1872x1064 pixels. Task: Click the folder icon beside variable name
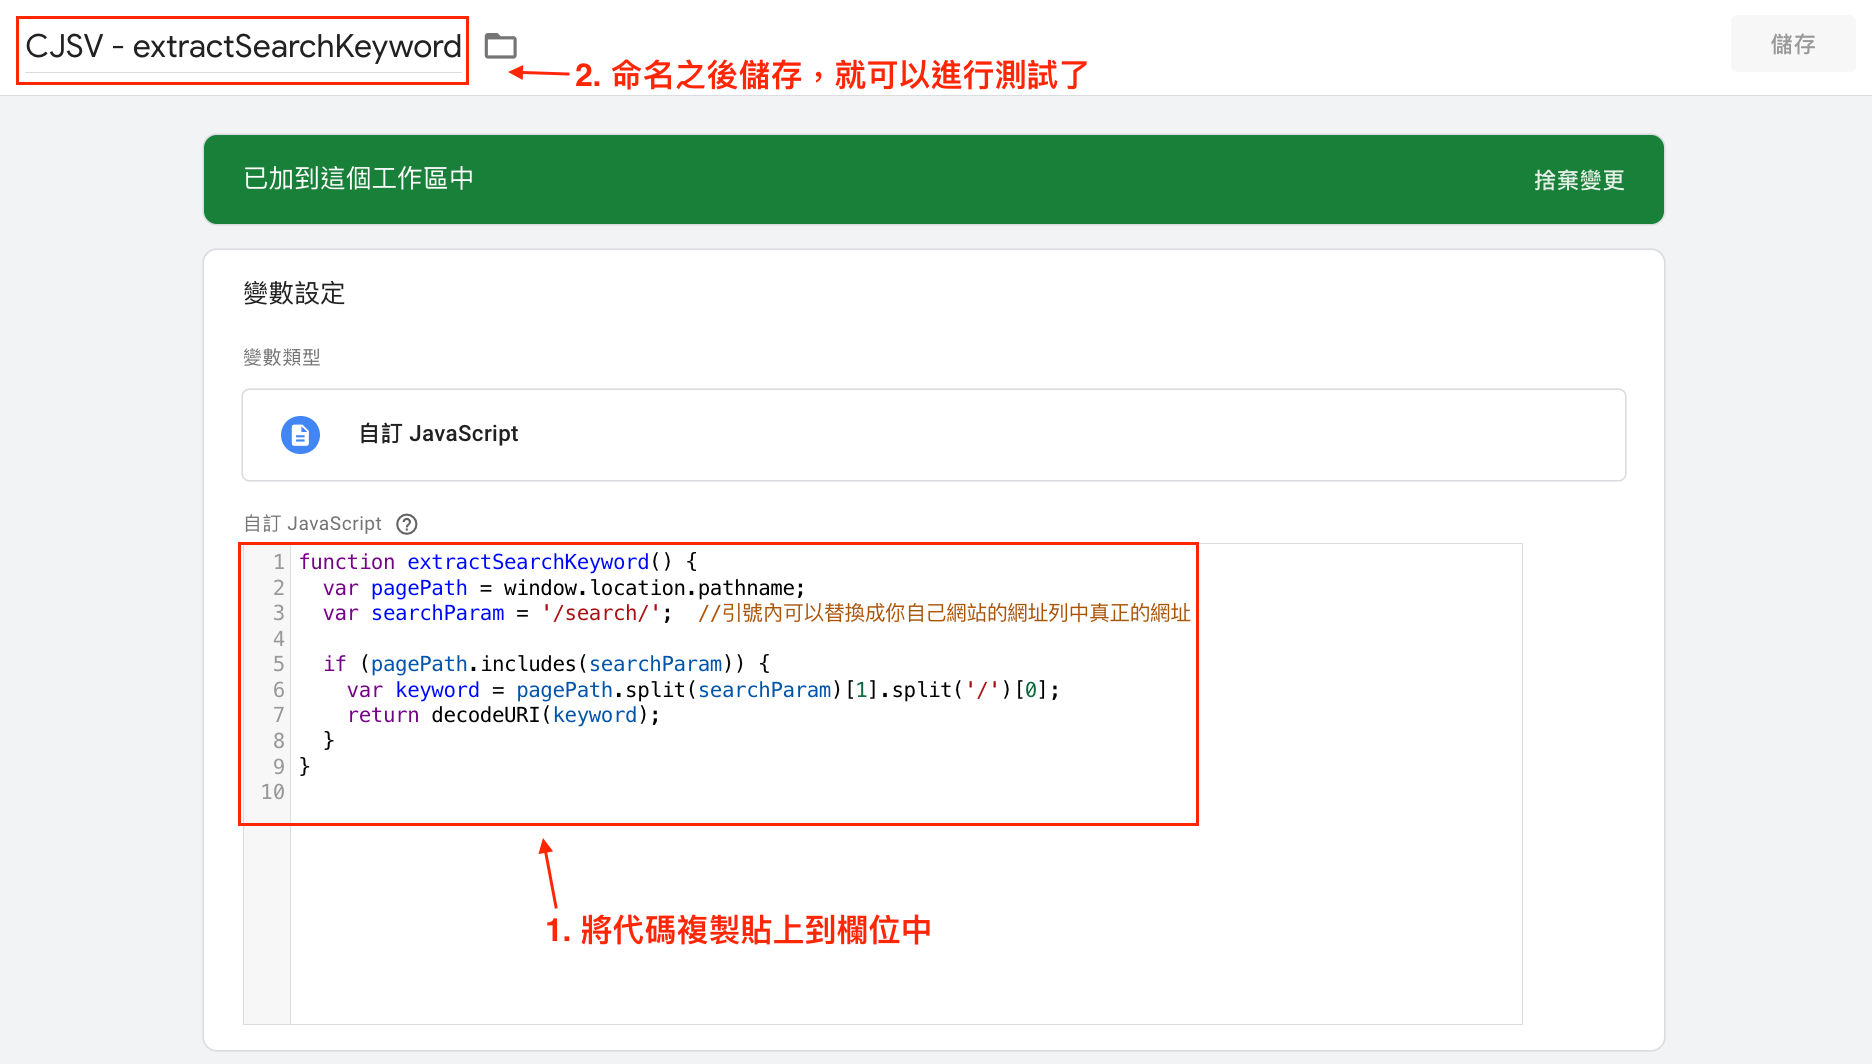coord(500,46)
